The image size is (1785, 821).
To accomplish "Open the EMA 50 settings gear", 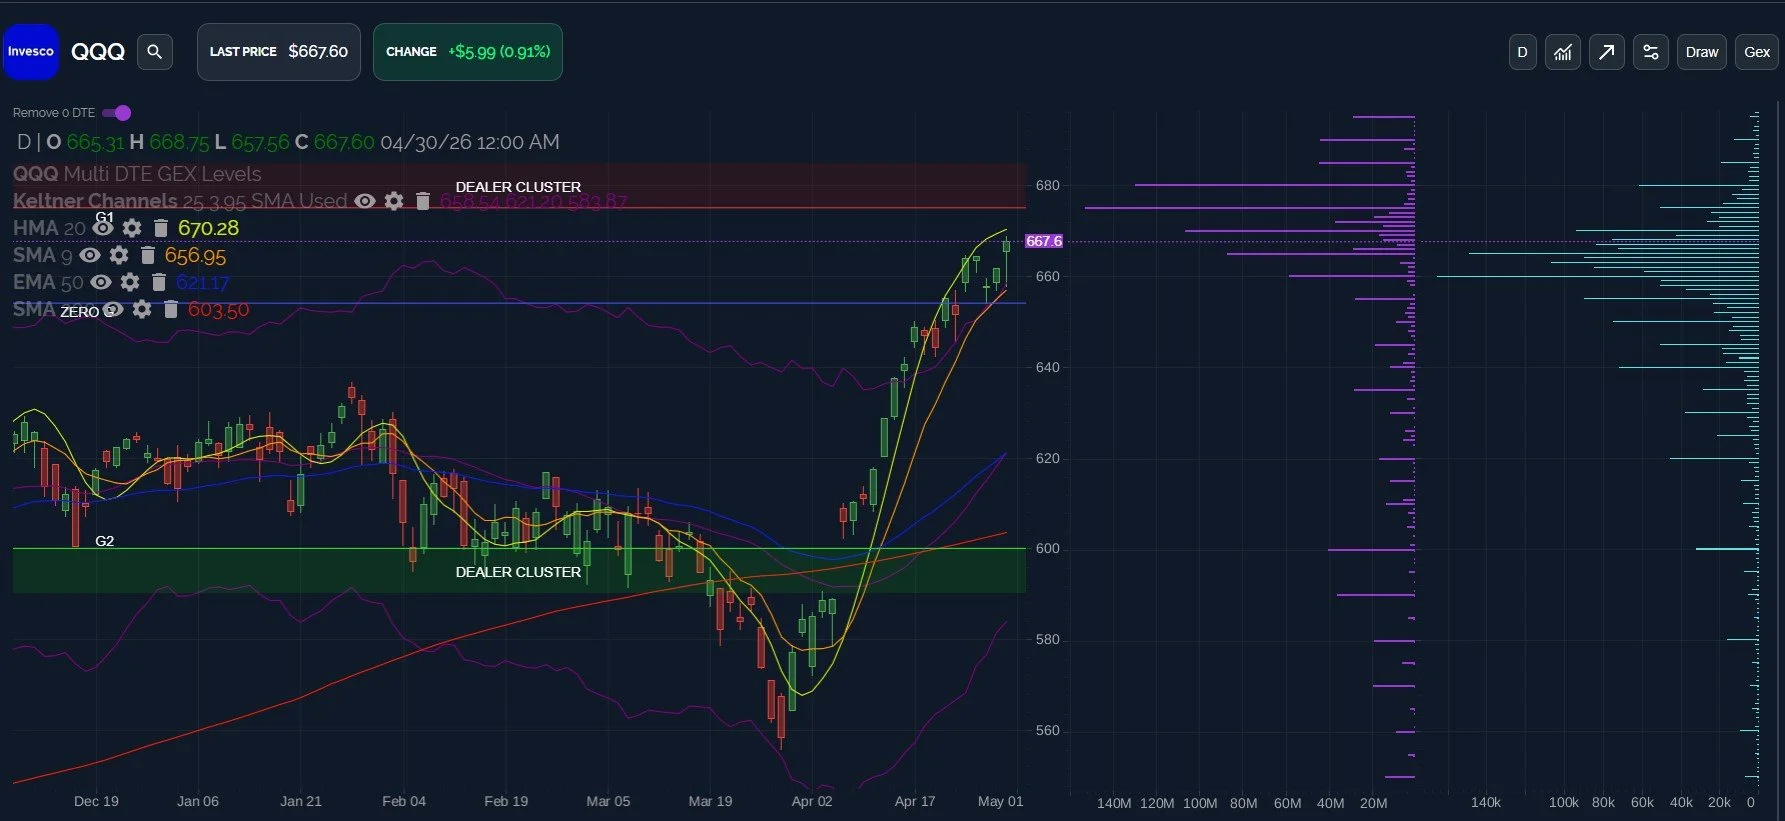I will click(x=130, y=282).
